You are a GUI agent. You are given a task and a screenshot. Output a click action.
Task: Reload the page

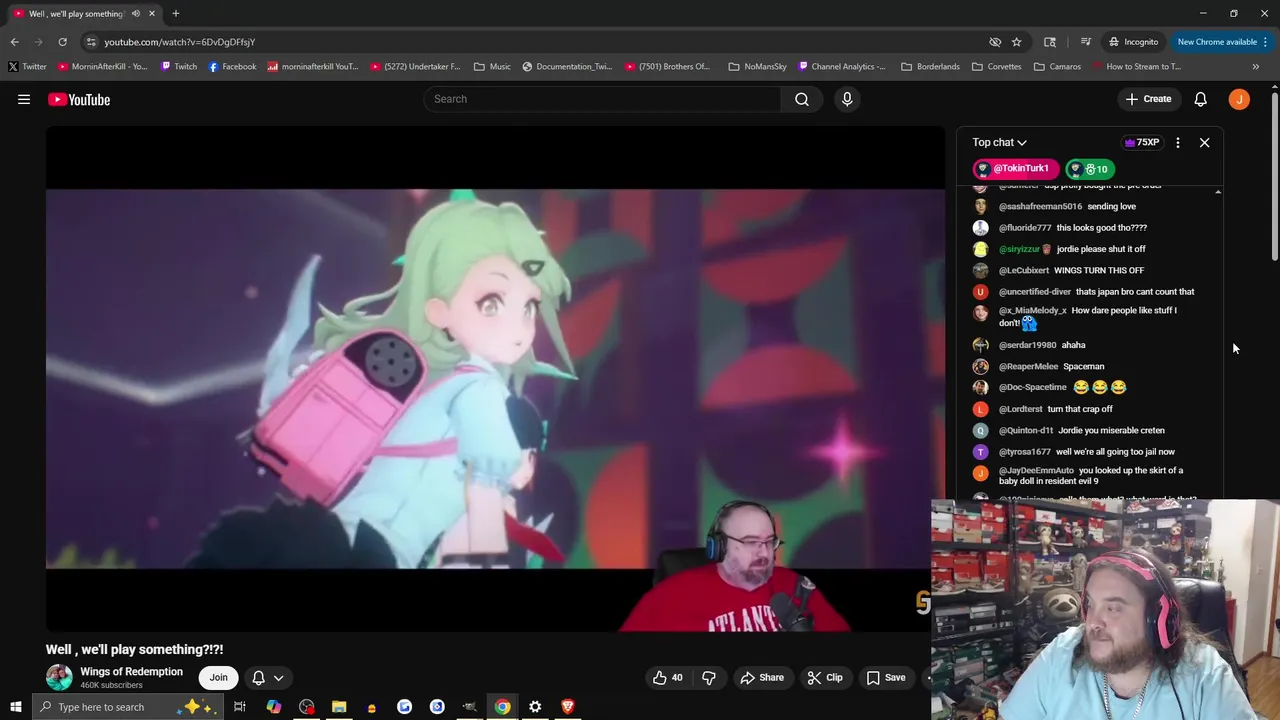tap(62, 42)
